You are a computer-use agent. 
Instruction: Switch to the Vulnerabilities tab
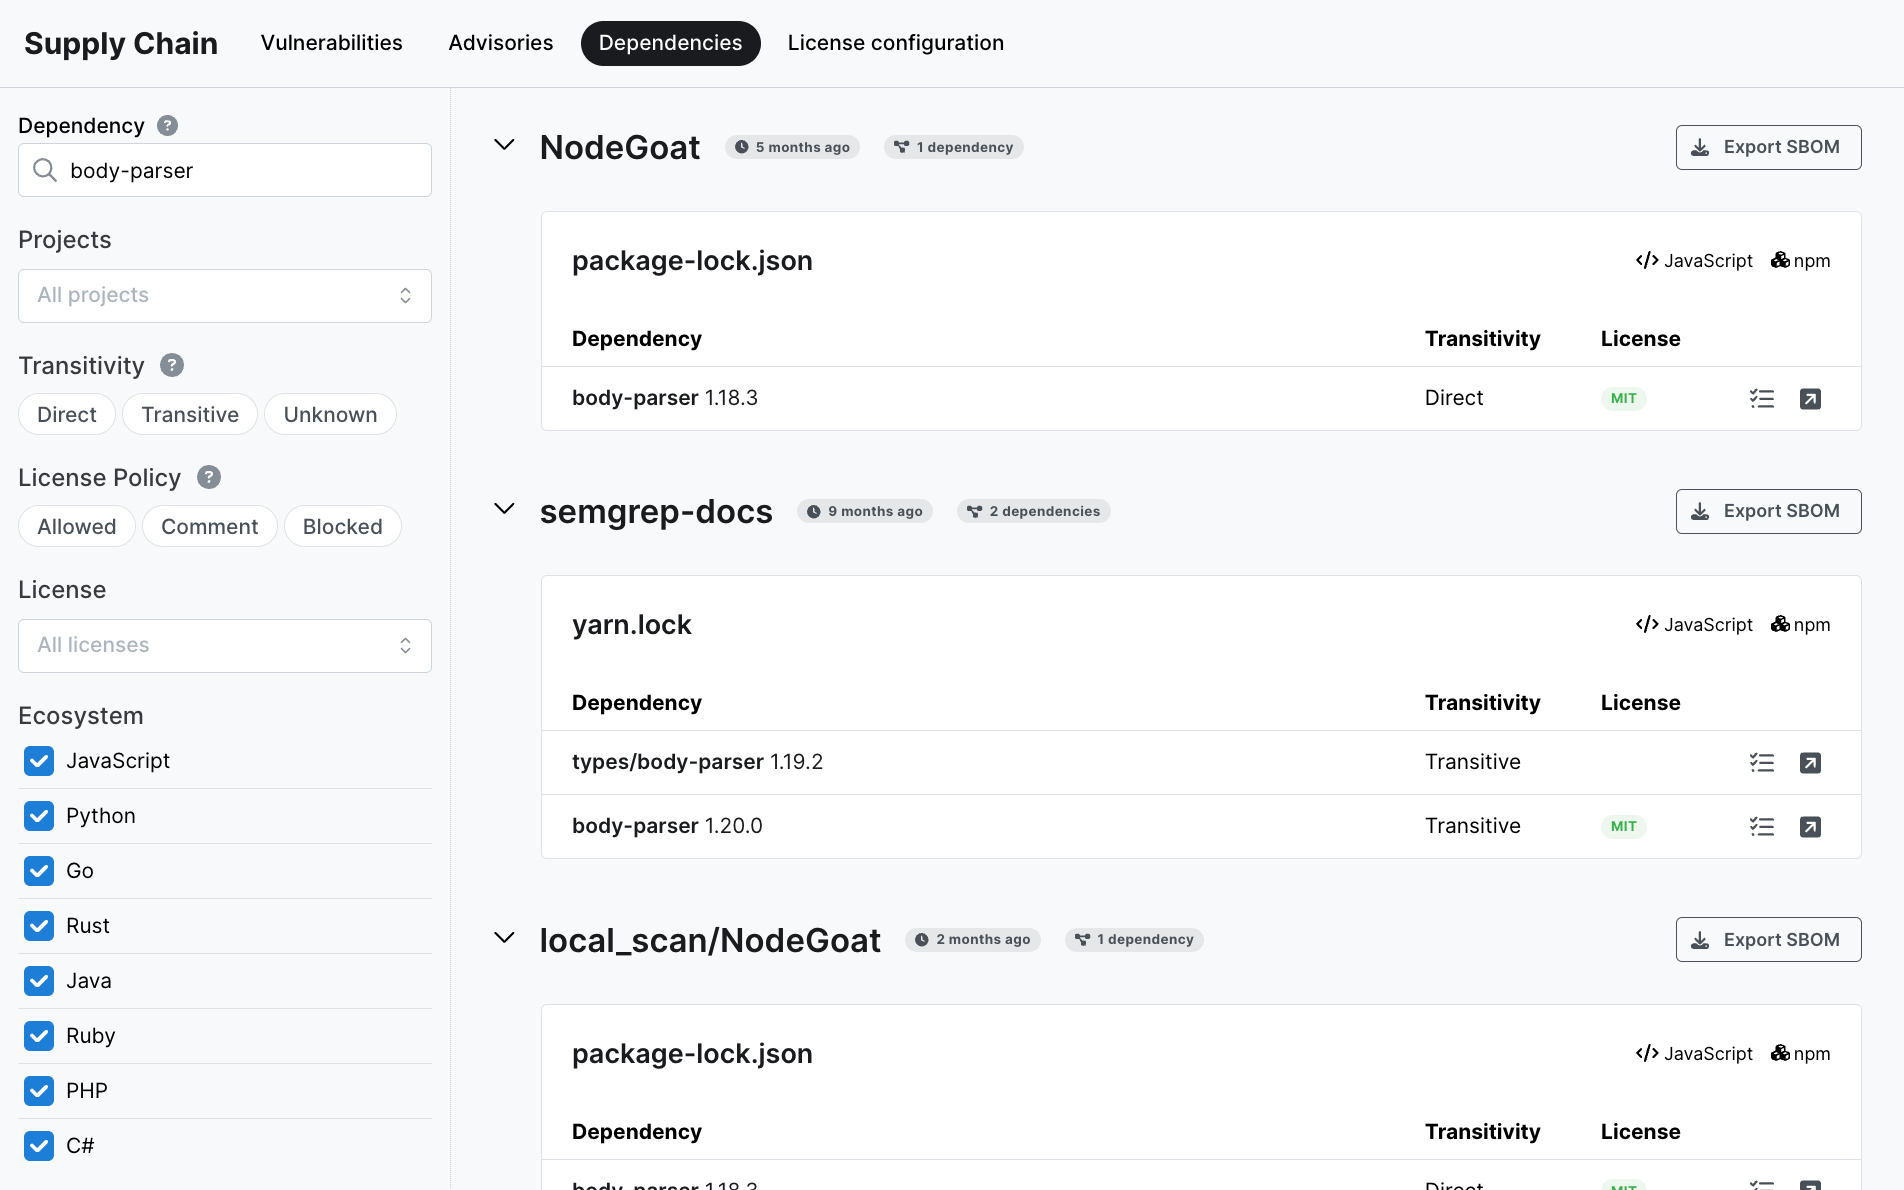[331, 43]
